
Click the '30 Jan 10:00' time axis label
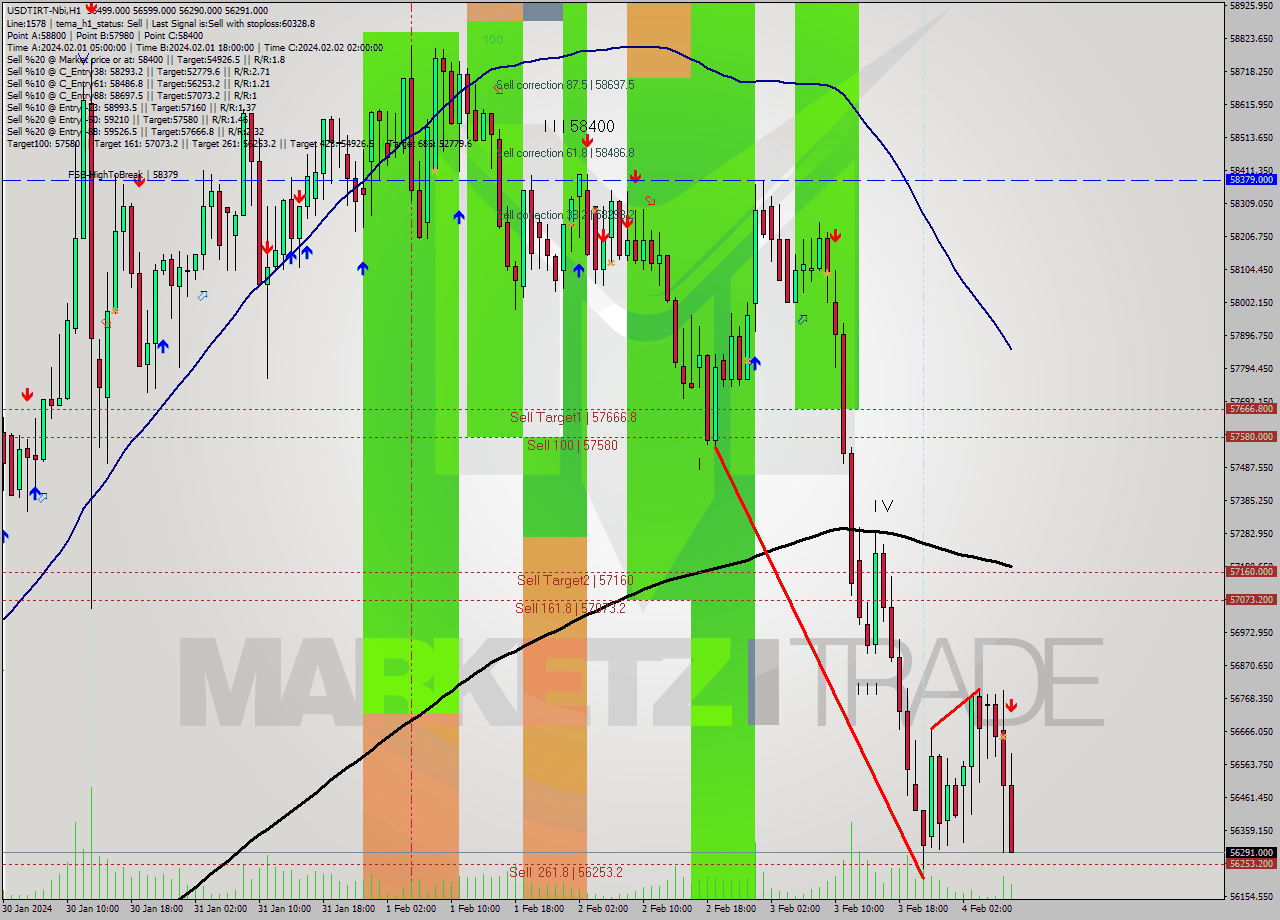click(92, 909)
